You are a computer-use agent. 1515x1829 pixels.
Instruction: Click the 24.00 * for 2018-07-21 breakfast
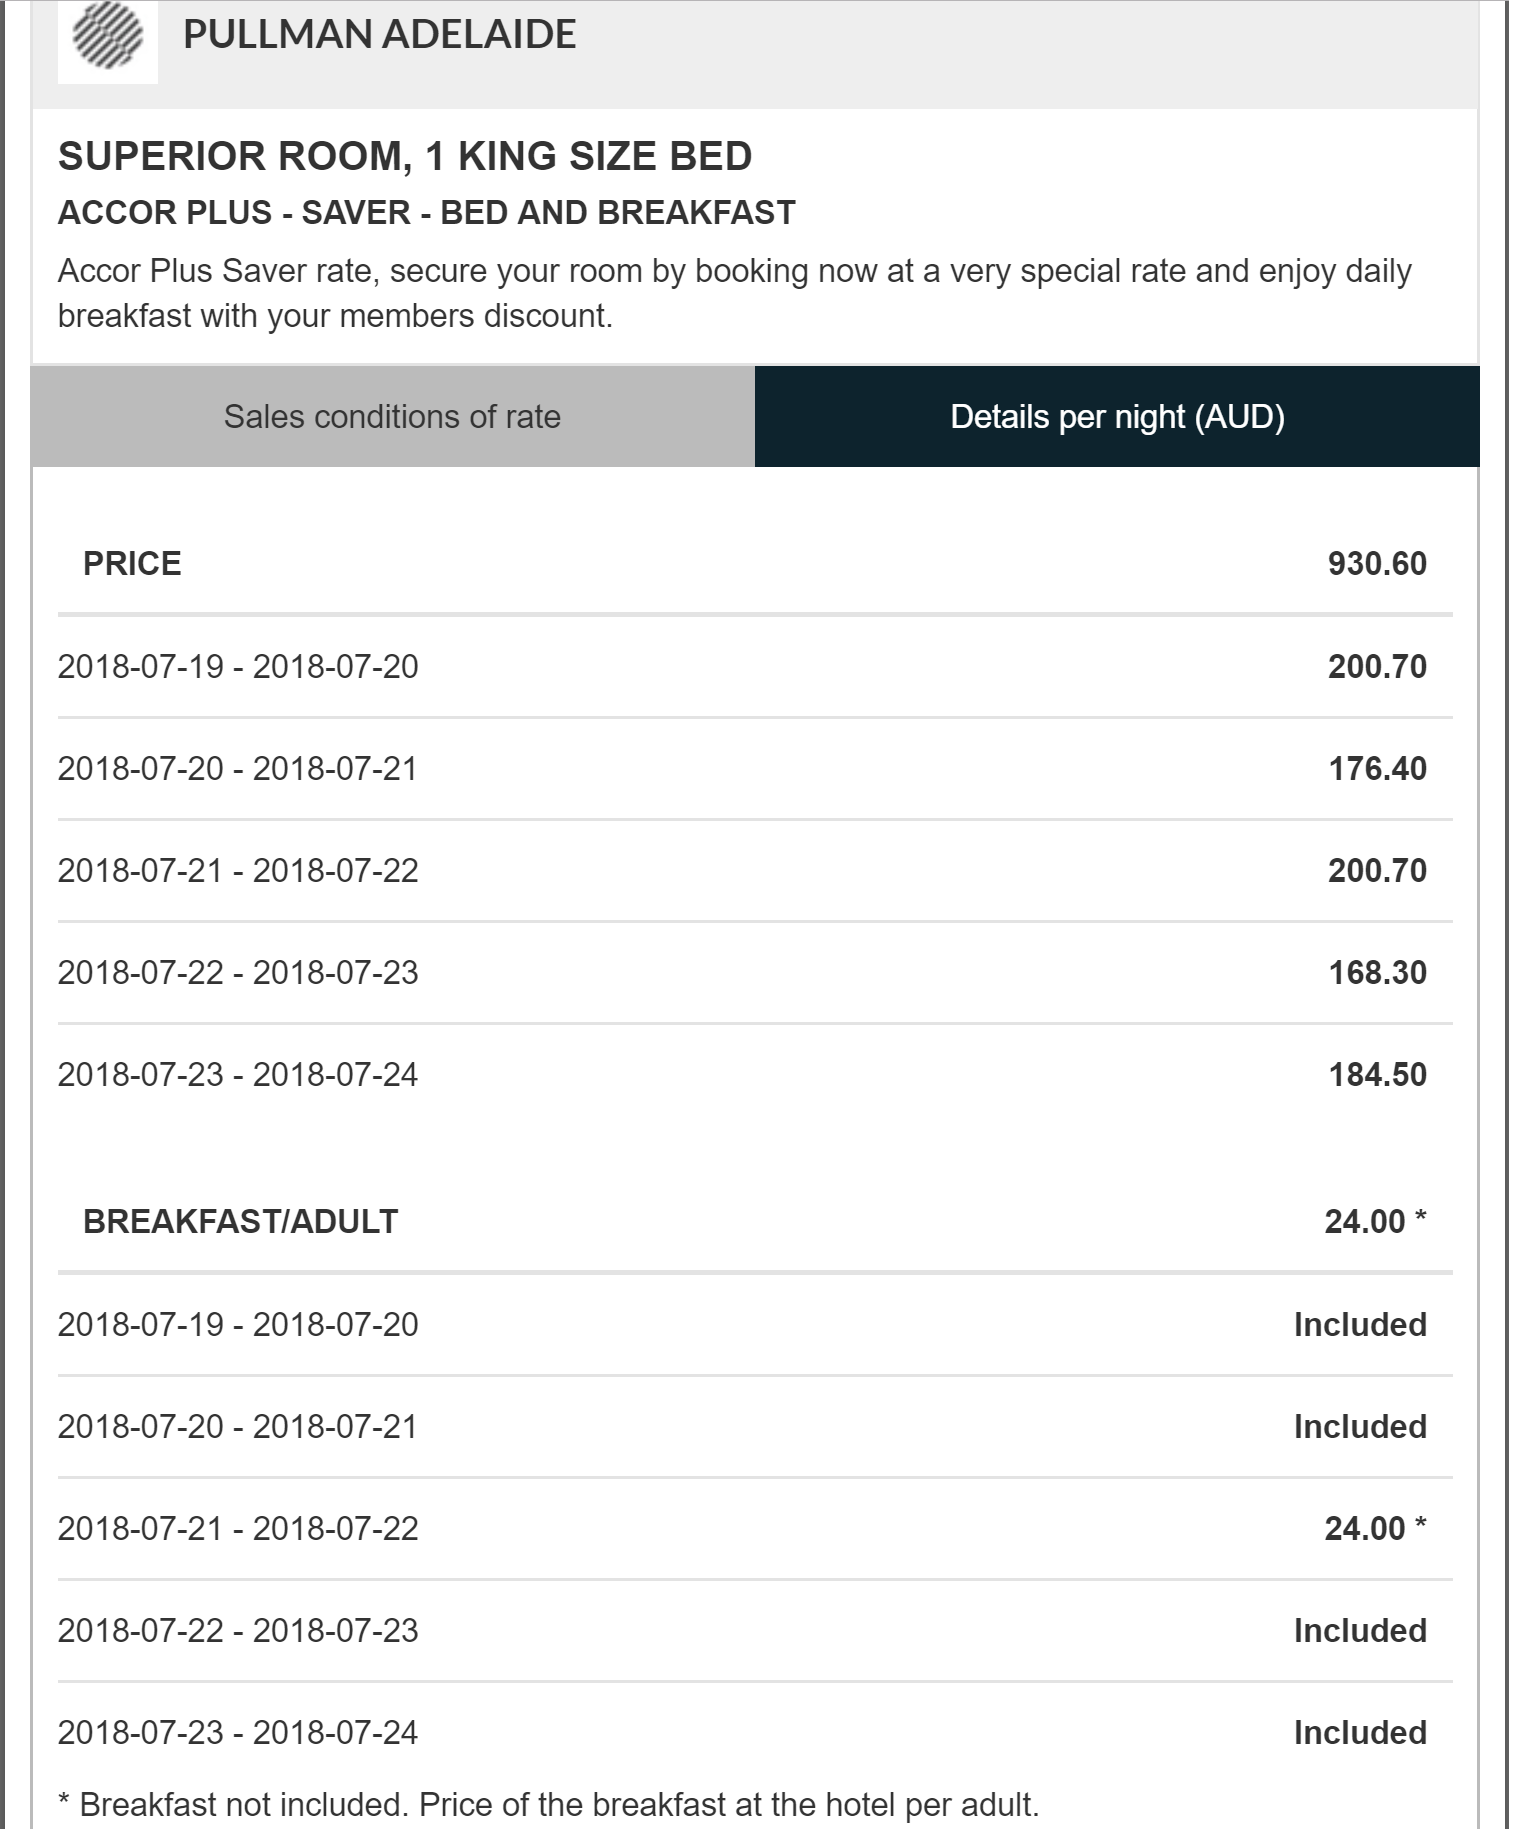click(x=1374, y=1528)
